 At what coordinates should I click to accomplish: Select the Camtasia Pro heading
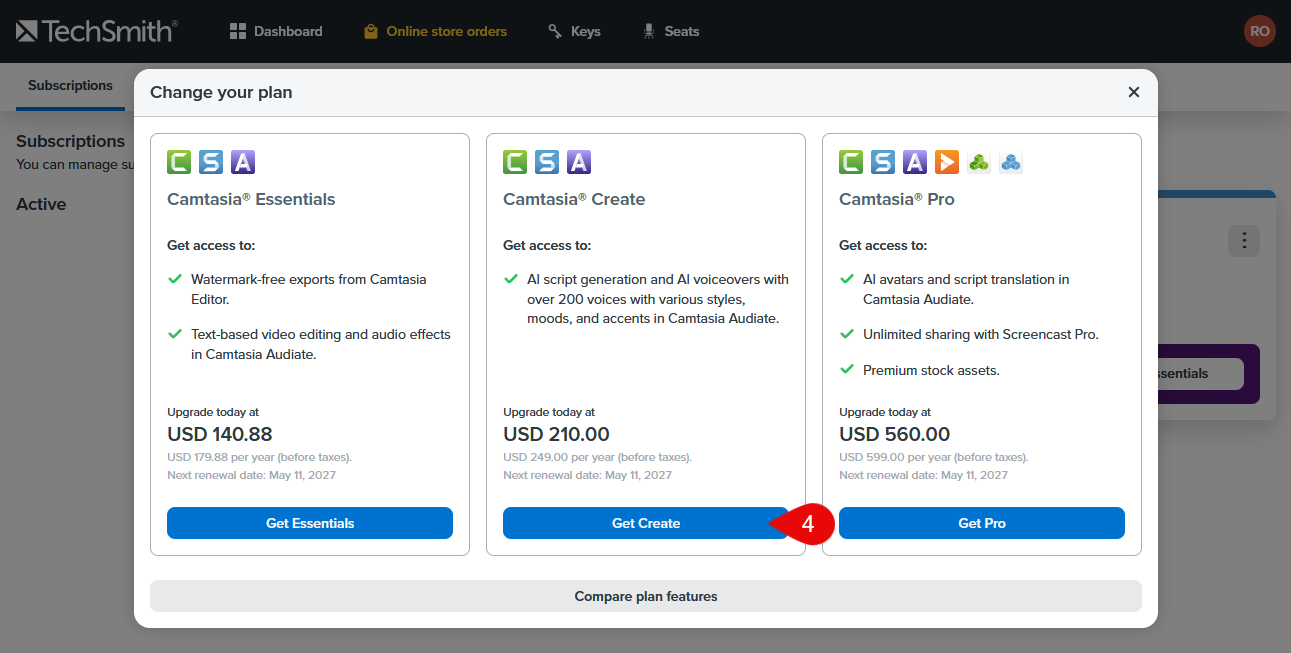pos(897,199)
